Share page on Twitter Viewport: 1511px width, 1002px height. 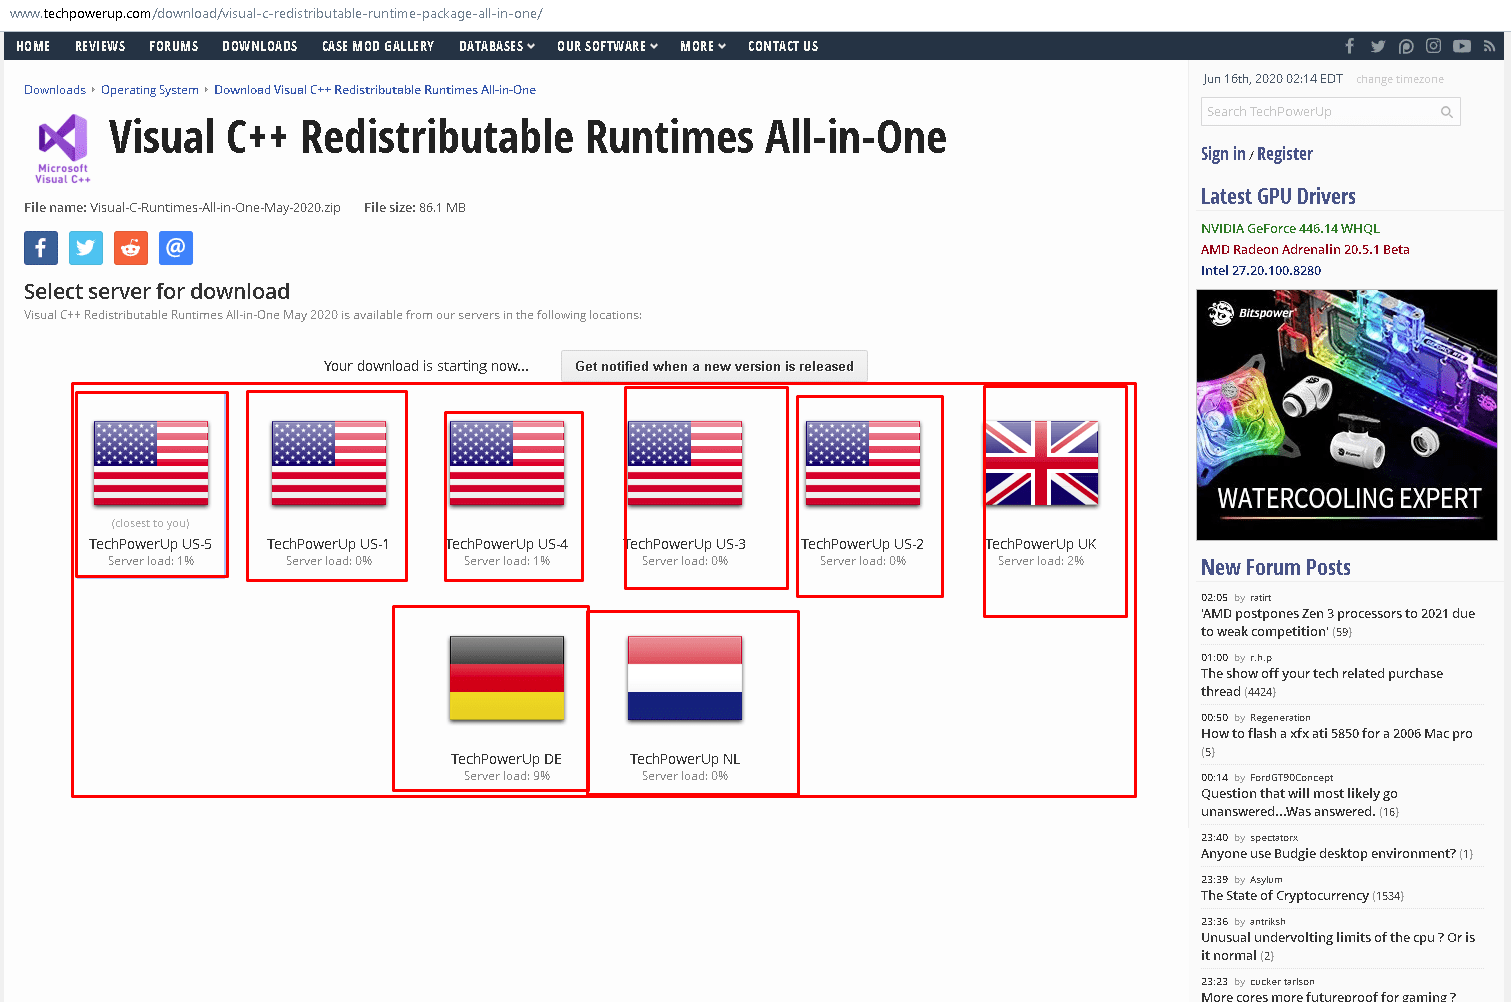coord(86,248)
